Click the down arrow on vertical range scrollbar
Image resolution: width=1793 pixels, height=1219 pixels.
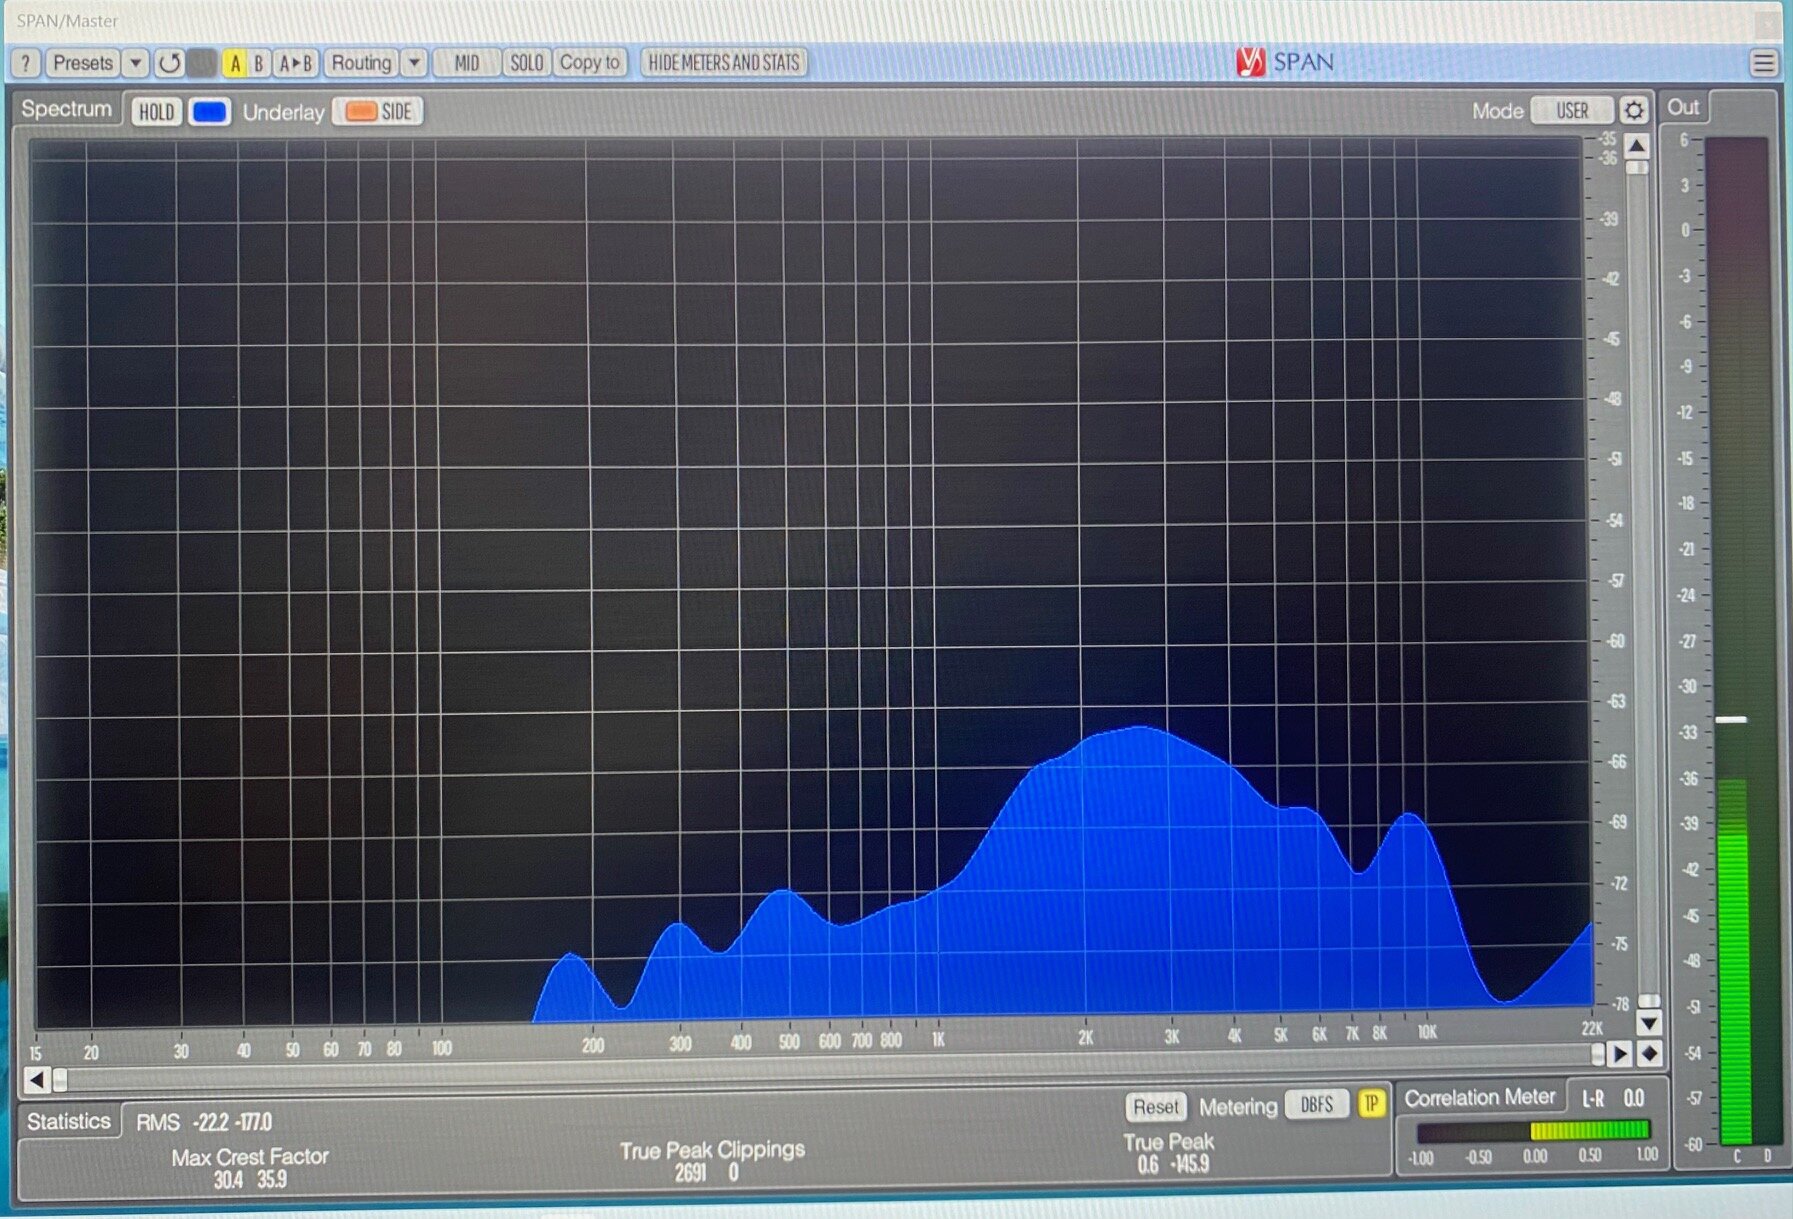click(1649, 1023)
